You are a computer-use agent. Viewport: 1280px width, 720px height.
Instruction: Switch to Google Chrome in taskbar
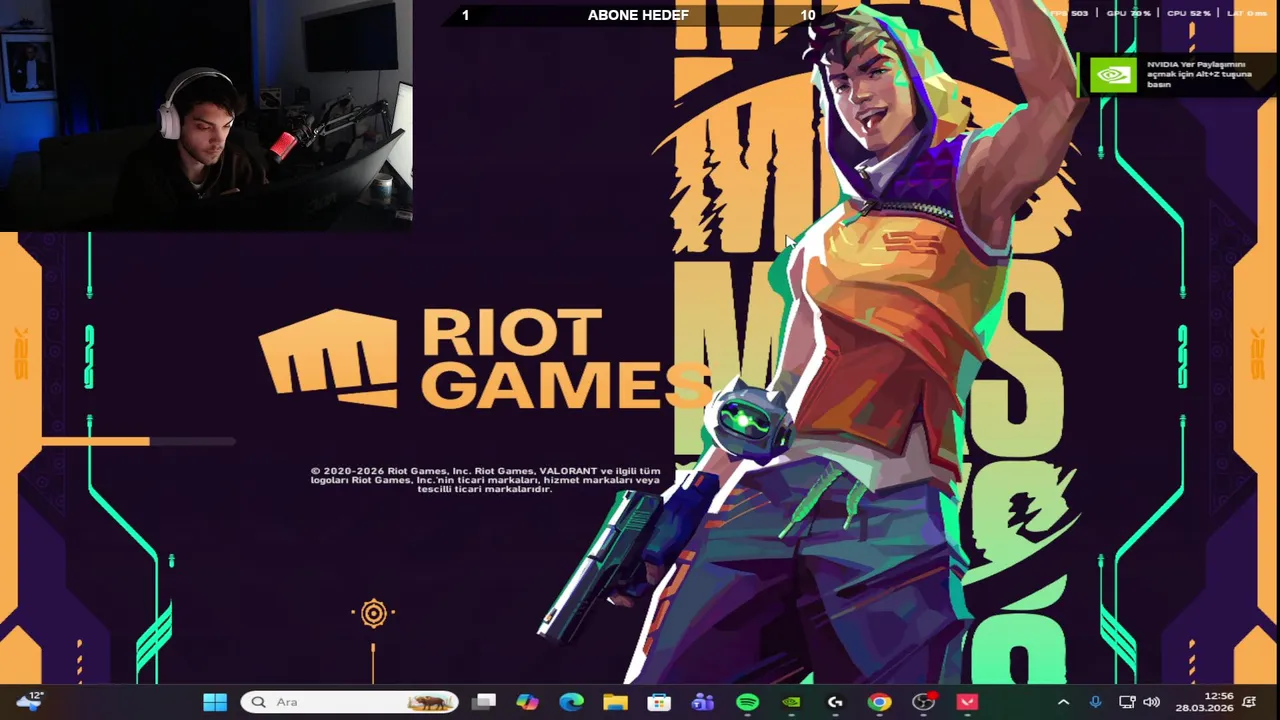click(879, 702)
